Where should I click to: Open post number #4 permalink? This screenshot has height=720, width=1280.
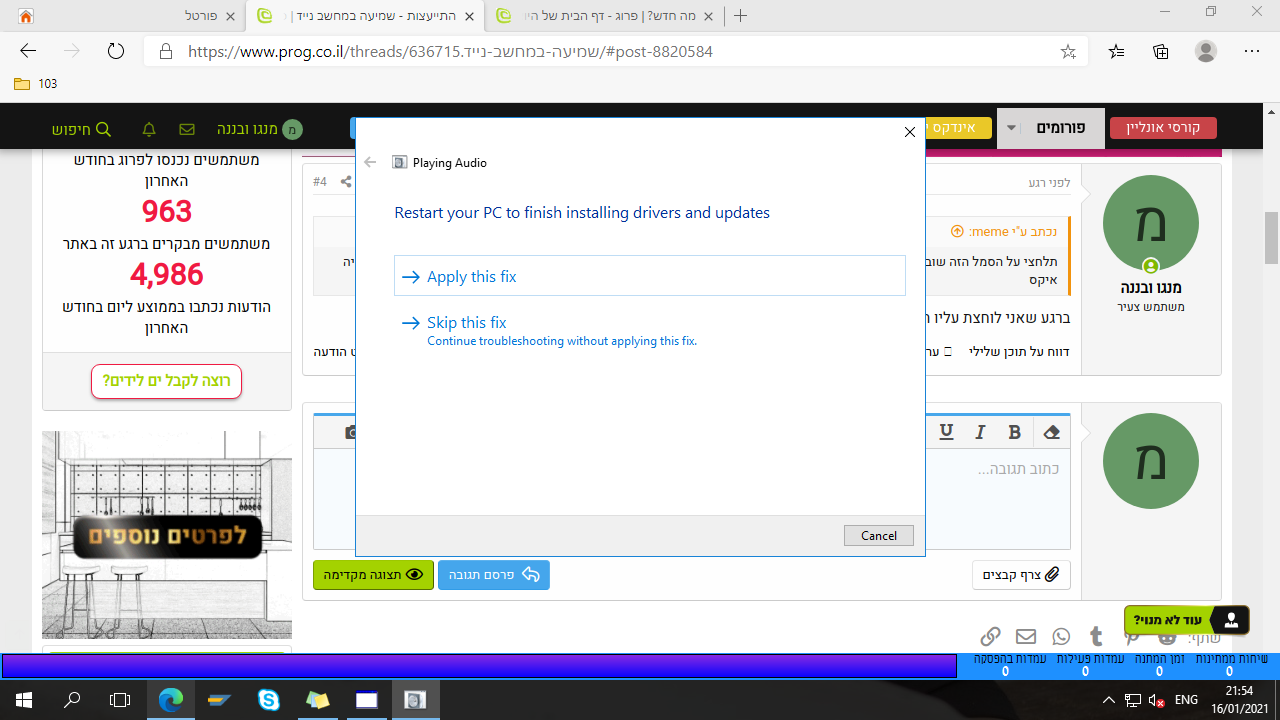click(320, 182)
